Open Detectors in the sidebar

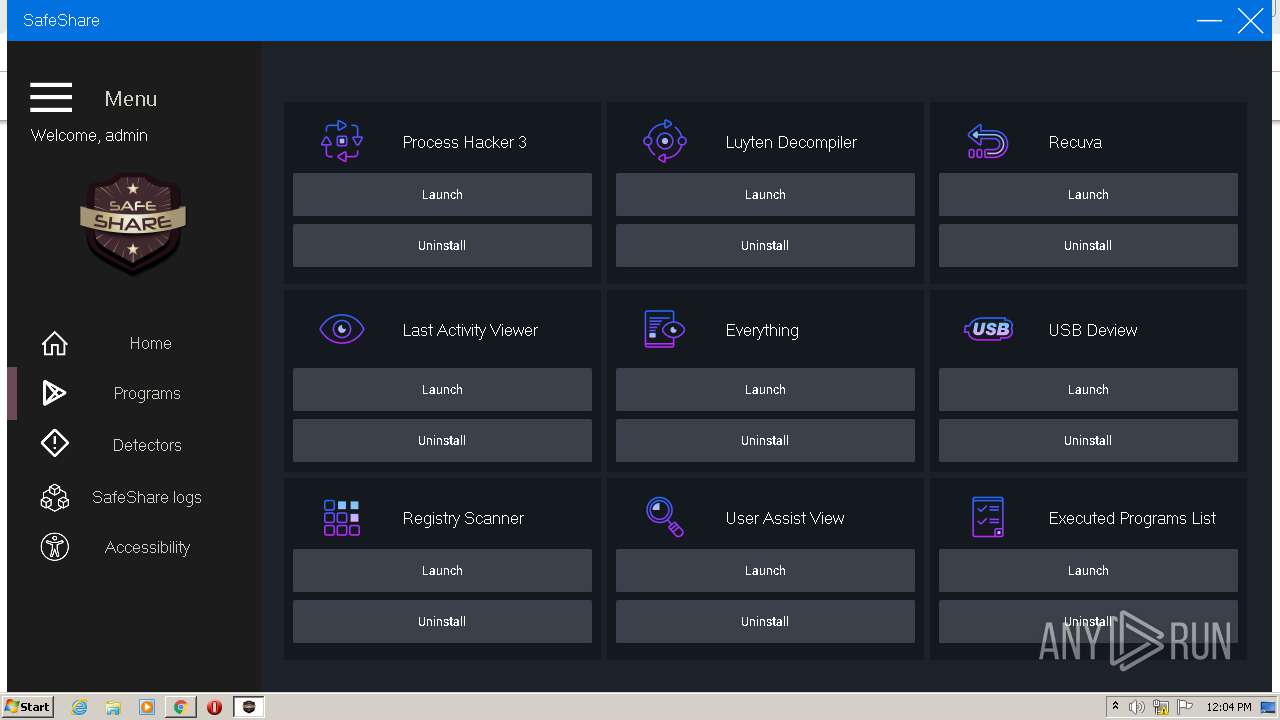[x=147, y=445]
